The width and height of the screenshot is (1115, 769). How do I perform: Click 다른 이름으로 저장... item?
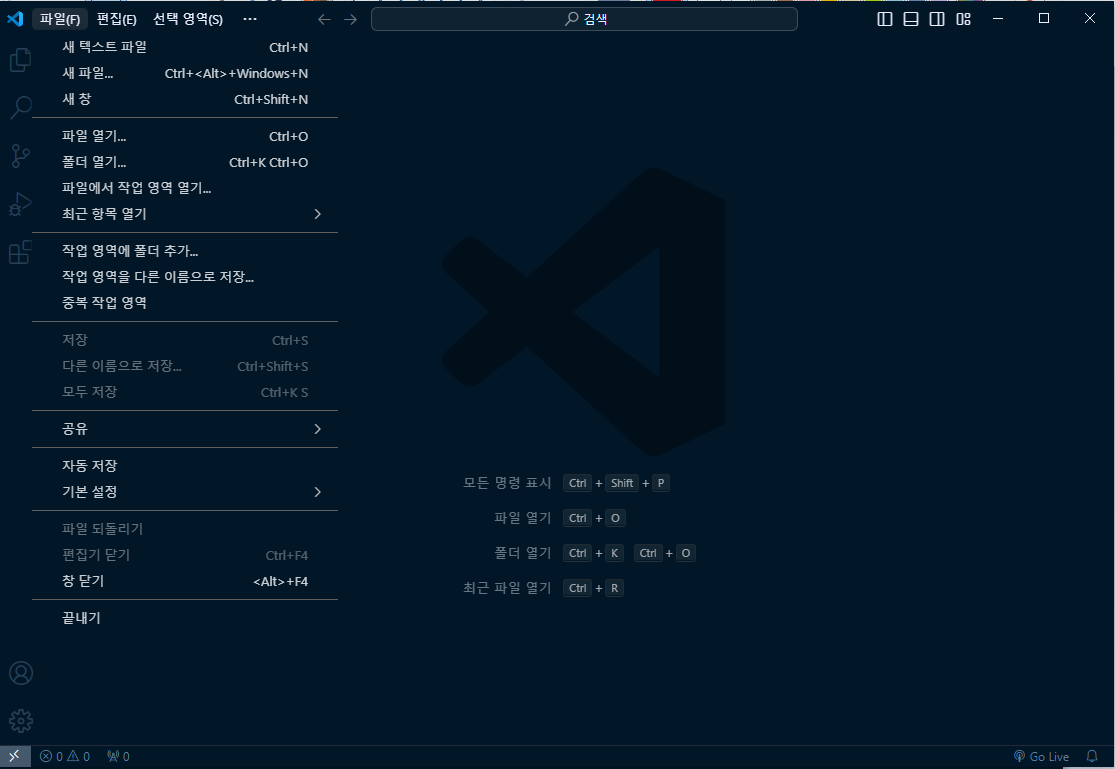point(185,366)
